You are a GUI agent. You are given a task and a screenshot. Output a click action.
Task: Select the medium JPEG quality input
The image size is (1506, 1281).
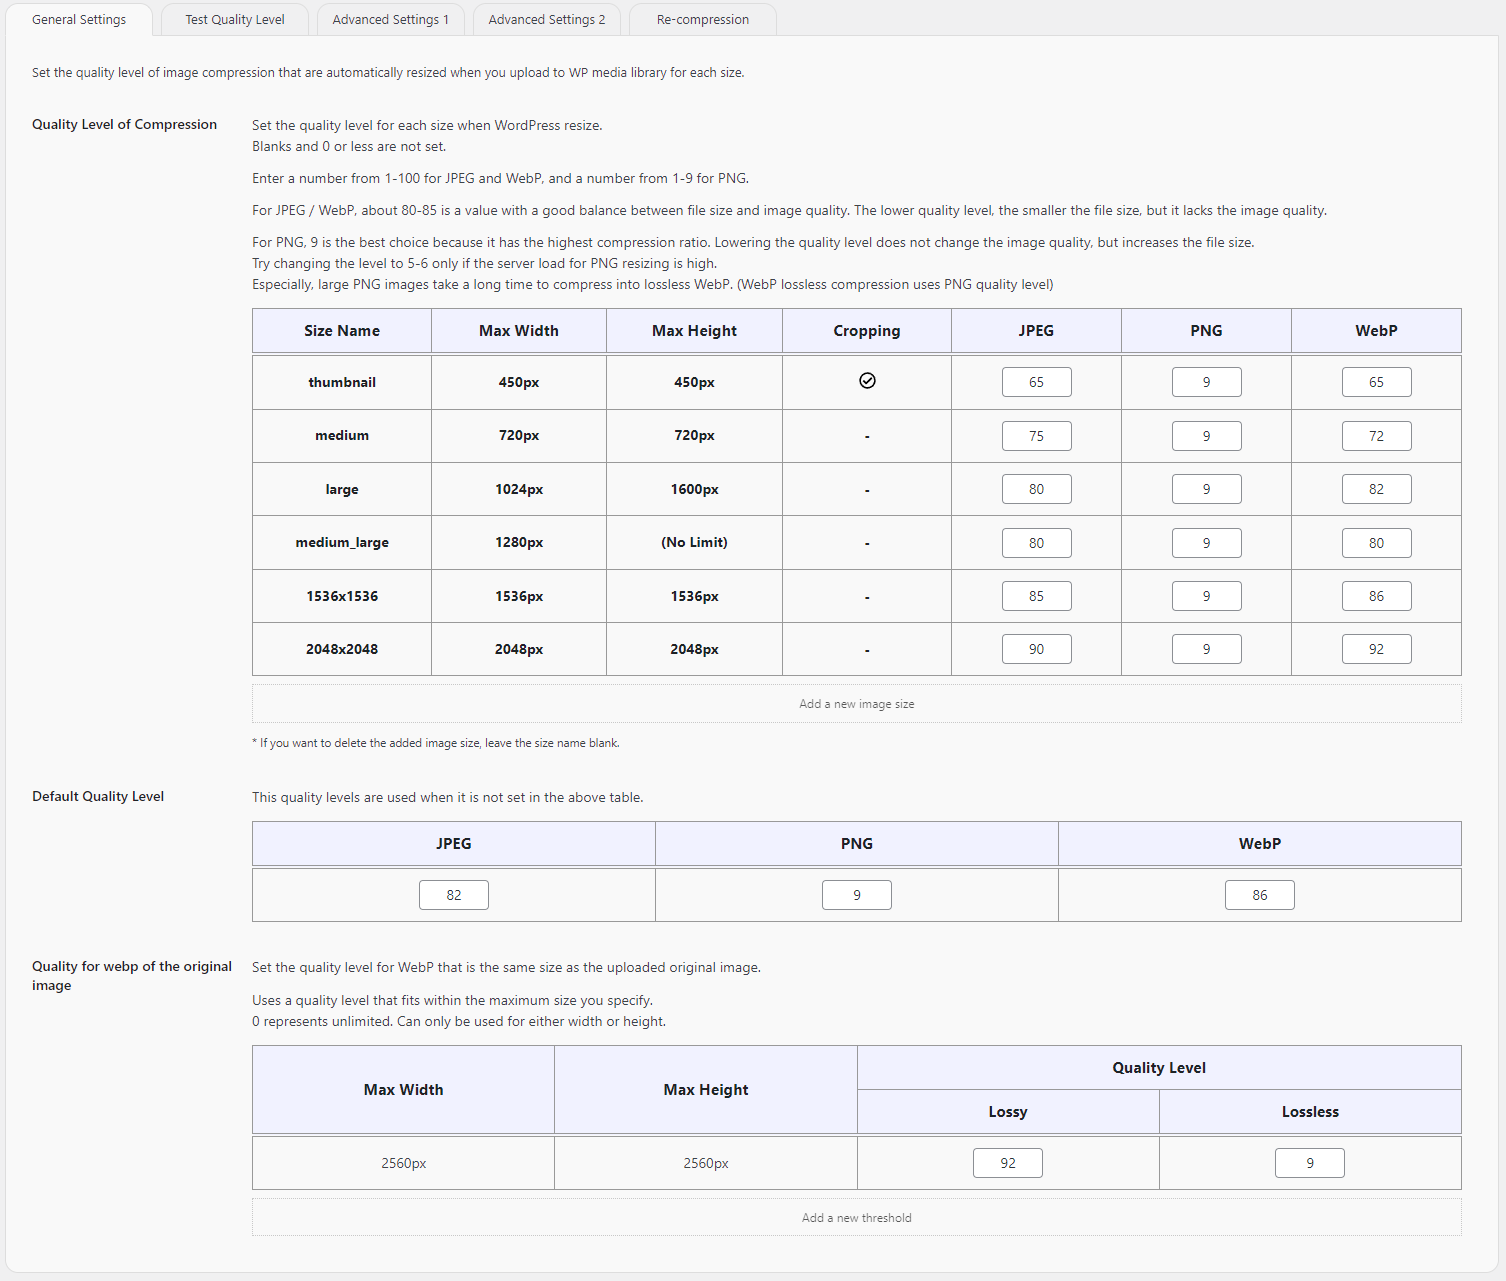(1036, 436)
